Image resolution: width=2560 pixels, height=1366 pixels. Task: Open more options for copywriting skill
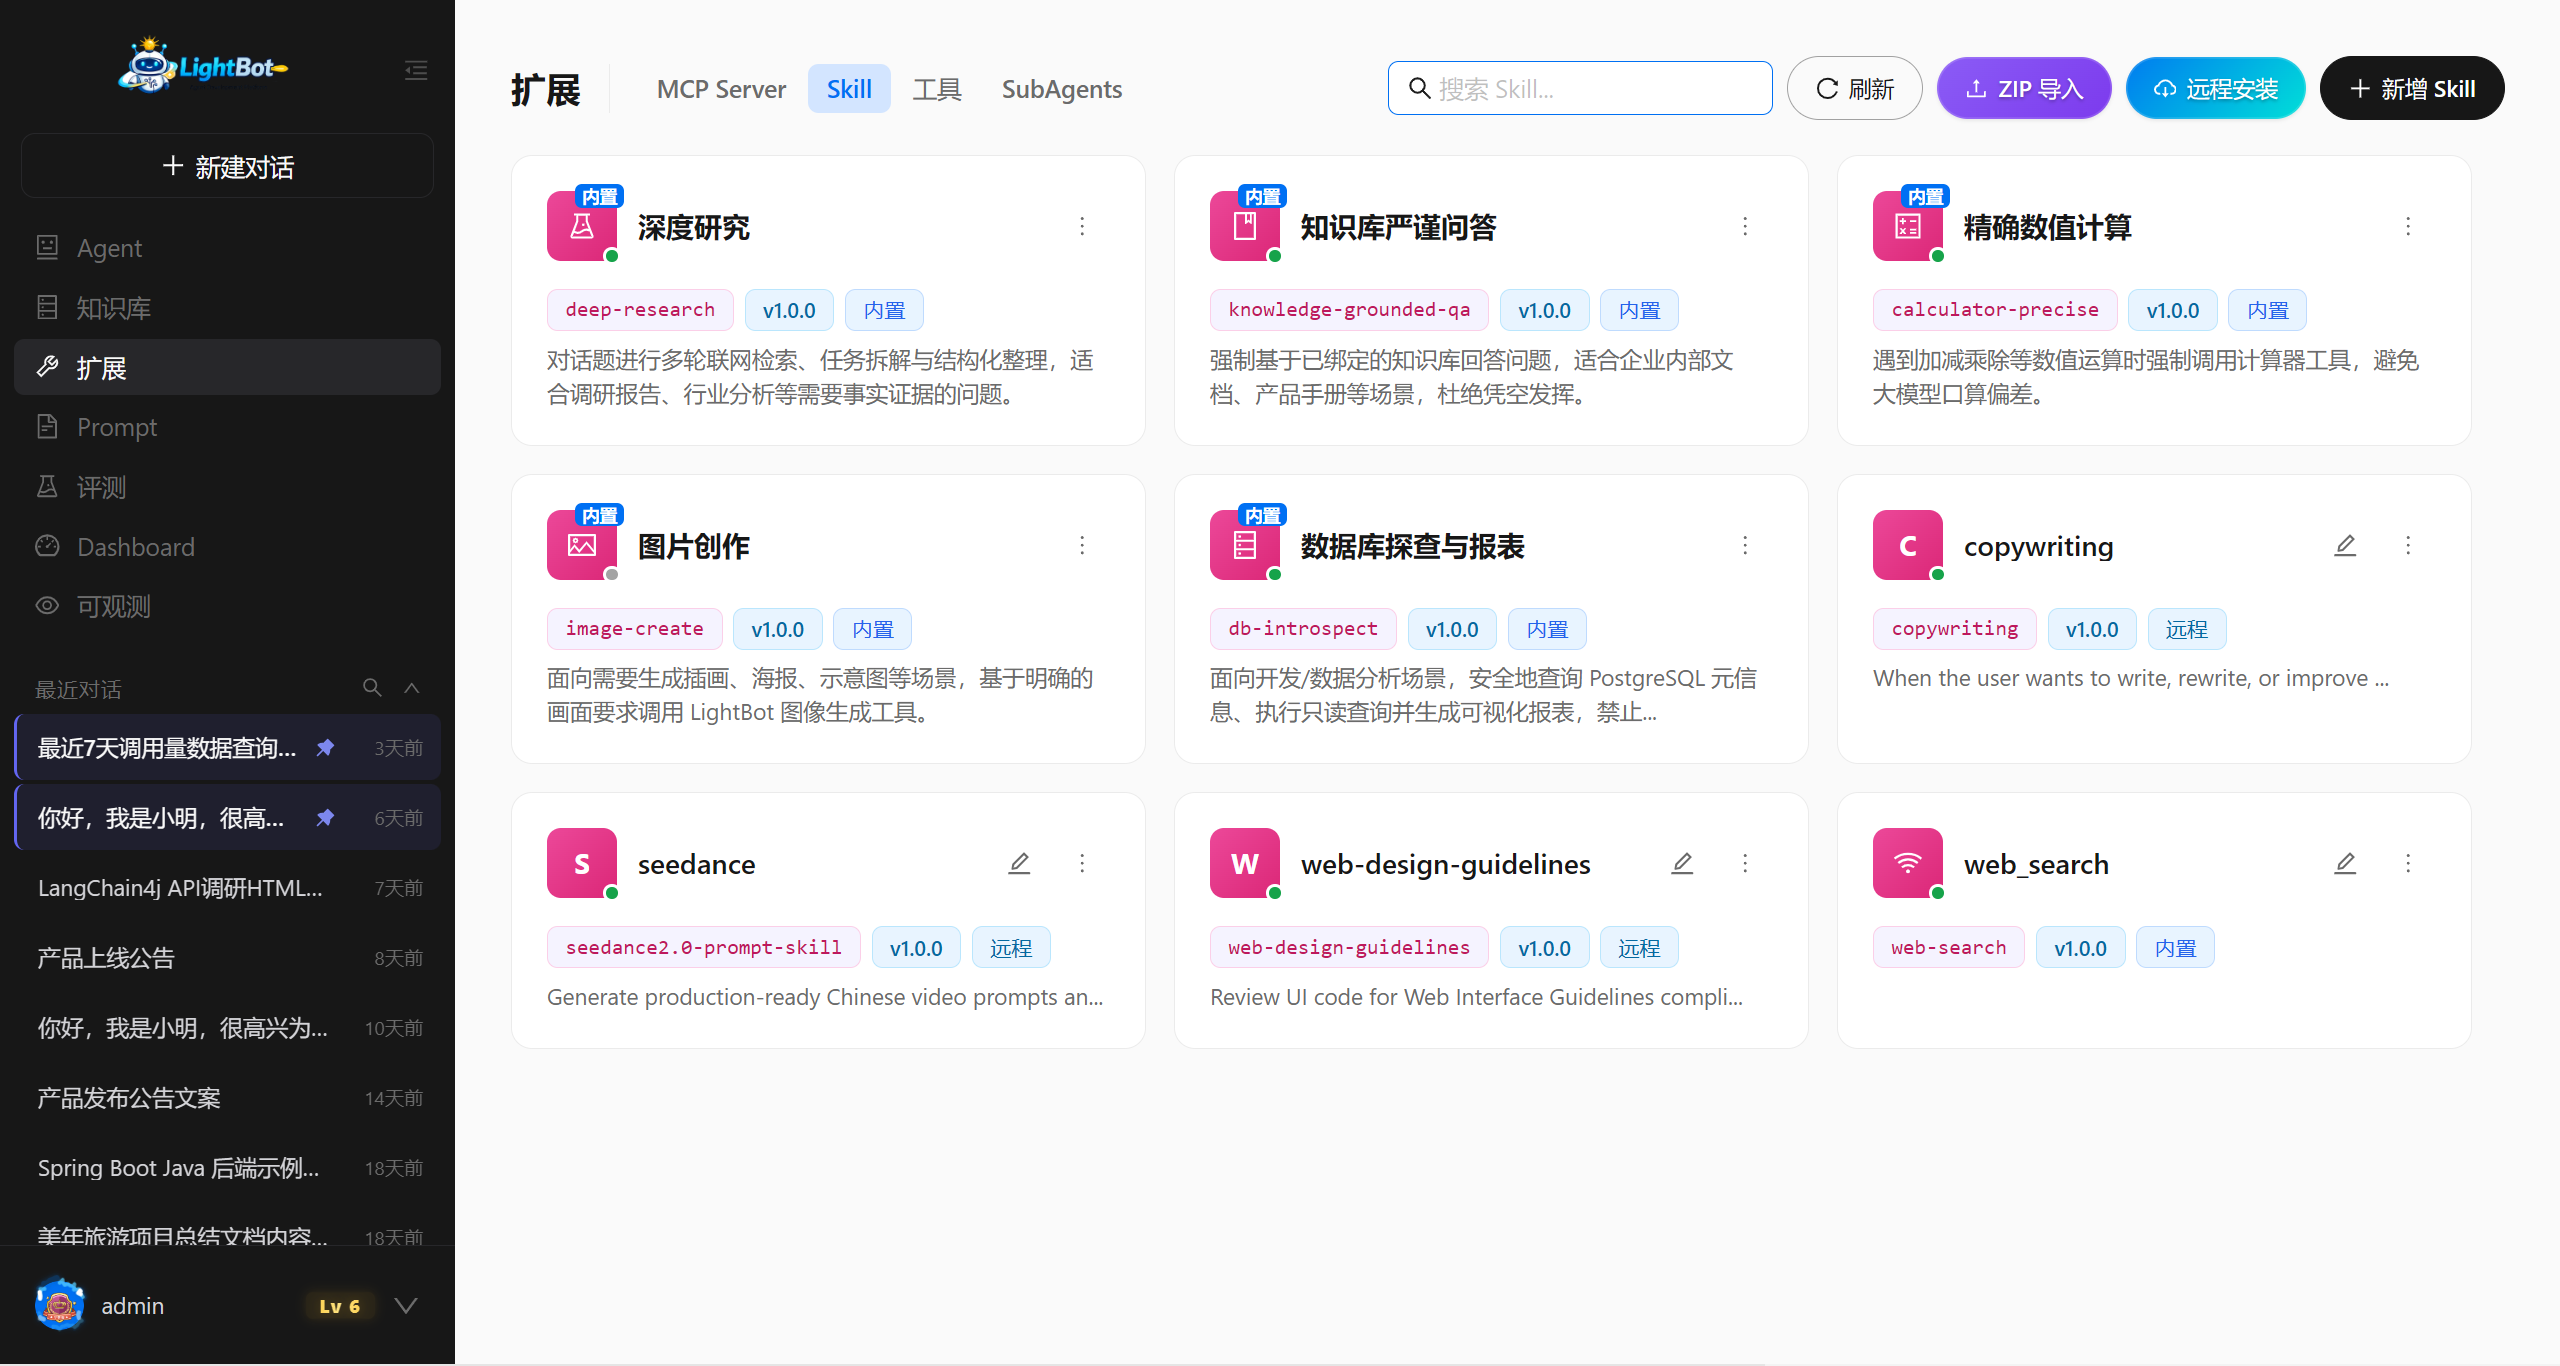pos(2408,545)
